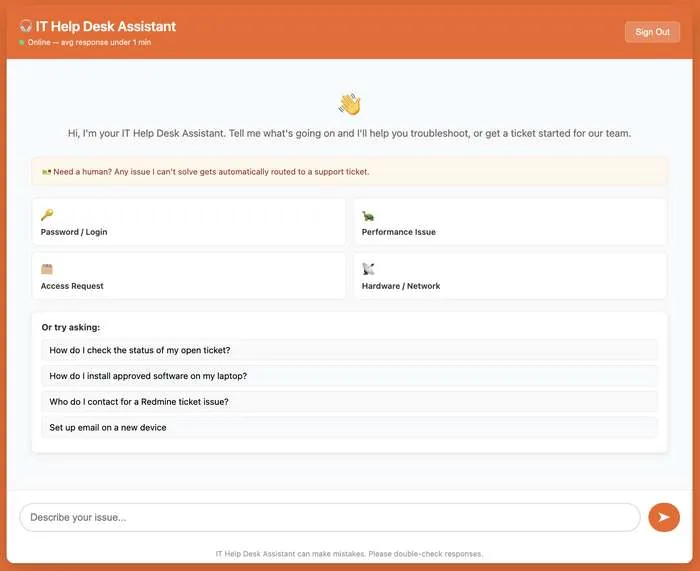Click the Or try asking heading
Screen dimensions: 700x571
point(71,327)
